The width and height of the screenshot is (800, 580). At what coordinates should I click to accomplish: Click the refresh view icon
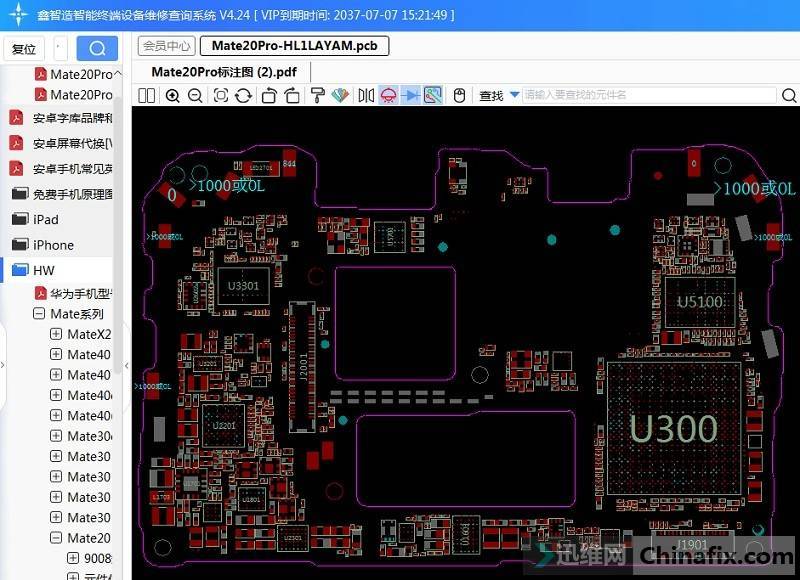coord(243,95)
